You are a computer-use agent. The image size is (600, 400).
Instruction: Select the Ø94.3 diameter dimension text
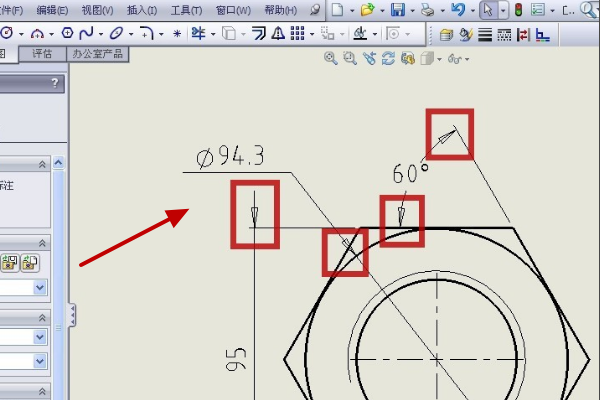click(x=230, y=157)
